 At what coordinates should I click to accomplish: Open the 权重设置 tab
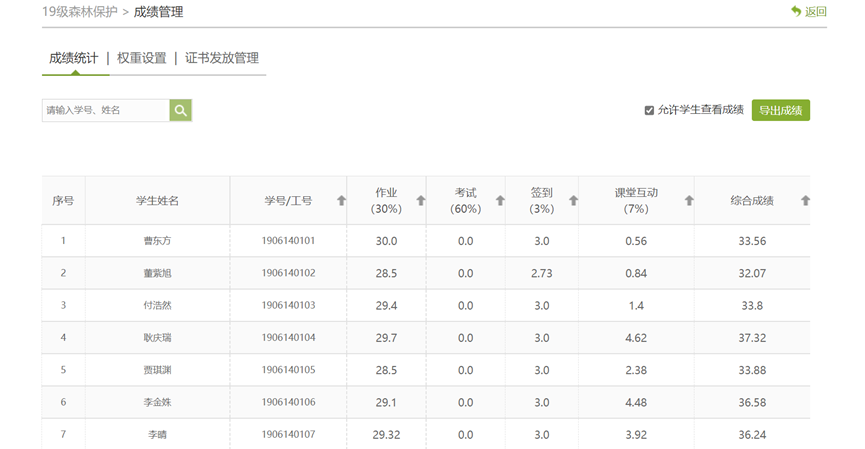(x=142, y=58)
